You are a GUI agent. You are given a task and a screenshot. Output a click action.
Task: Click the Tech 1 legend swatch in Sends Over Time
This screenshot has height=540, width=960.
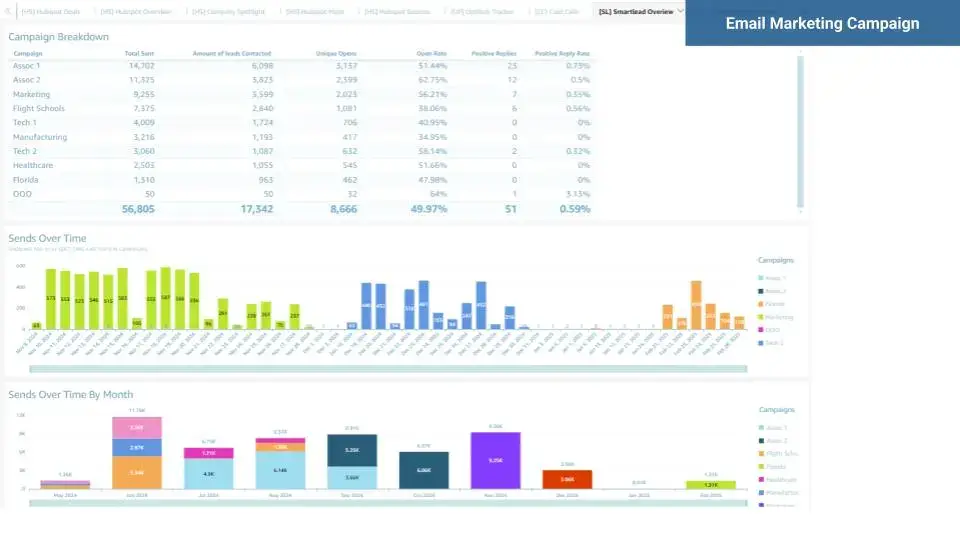click(x=761, y=342)
